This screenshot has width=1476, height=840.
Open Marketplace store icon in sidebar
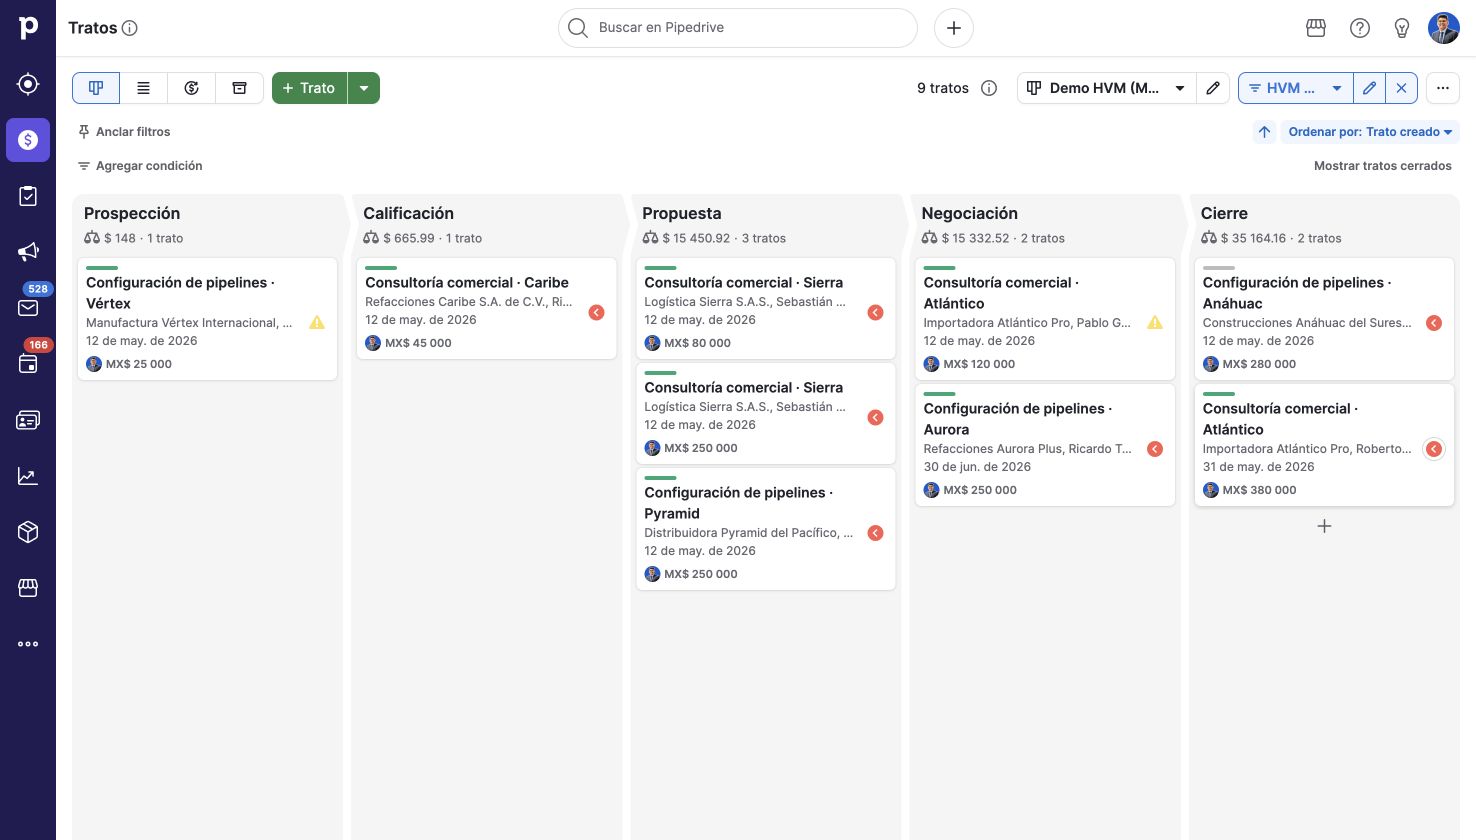pyautogui.click(x=28, y=588)
